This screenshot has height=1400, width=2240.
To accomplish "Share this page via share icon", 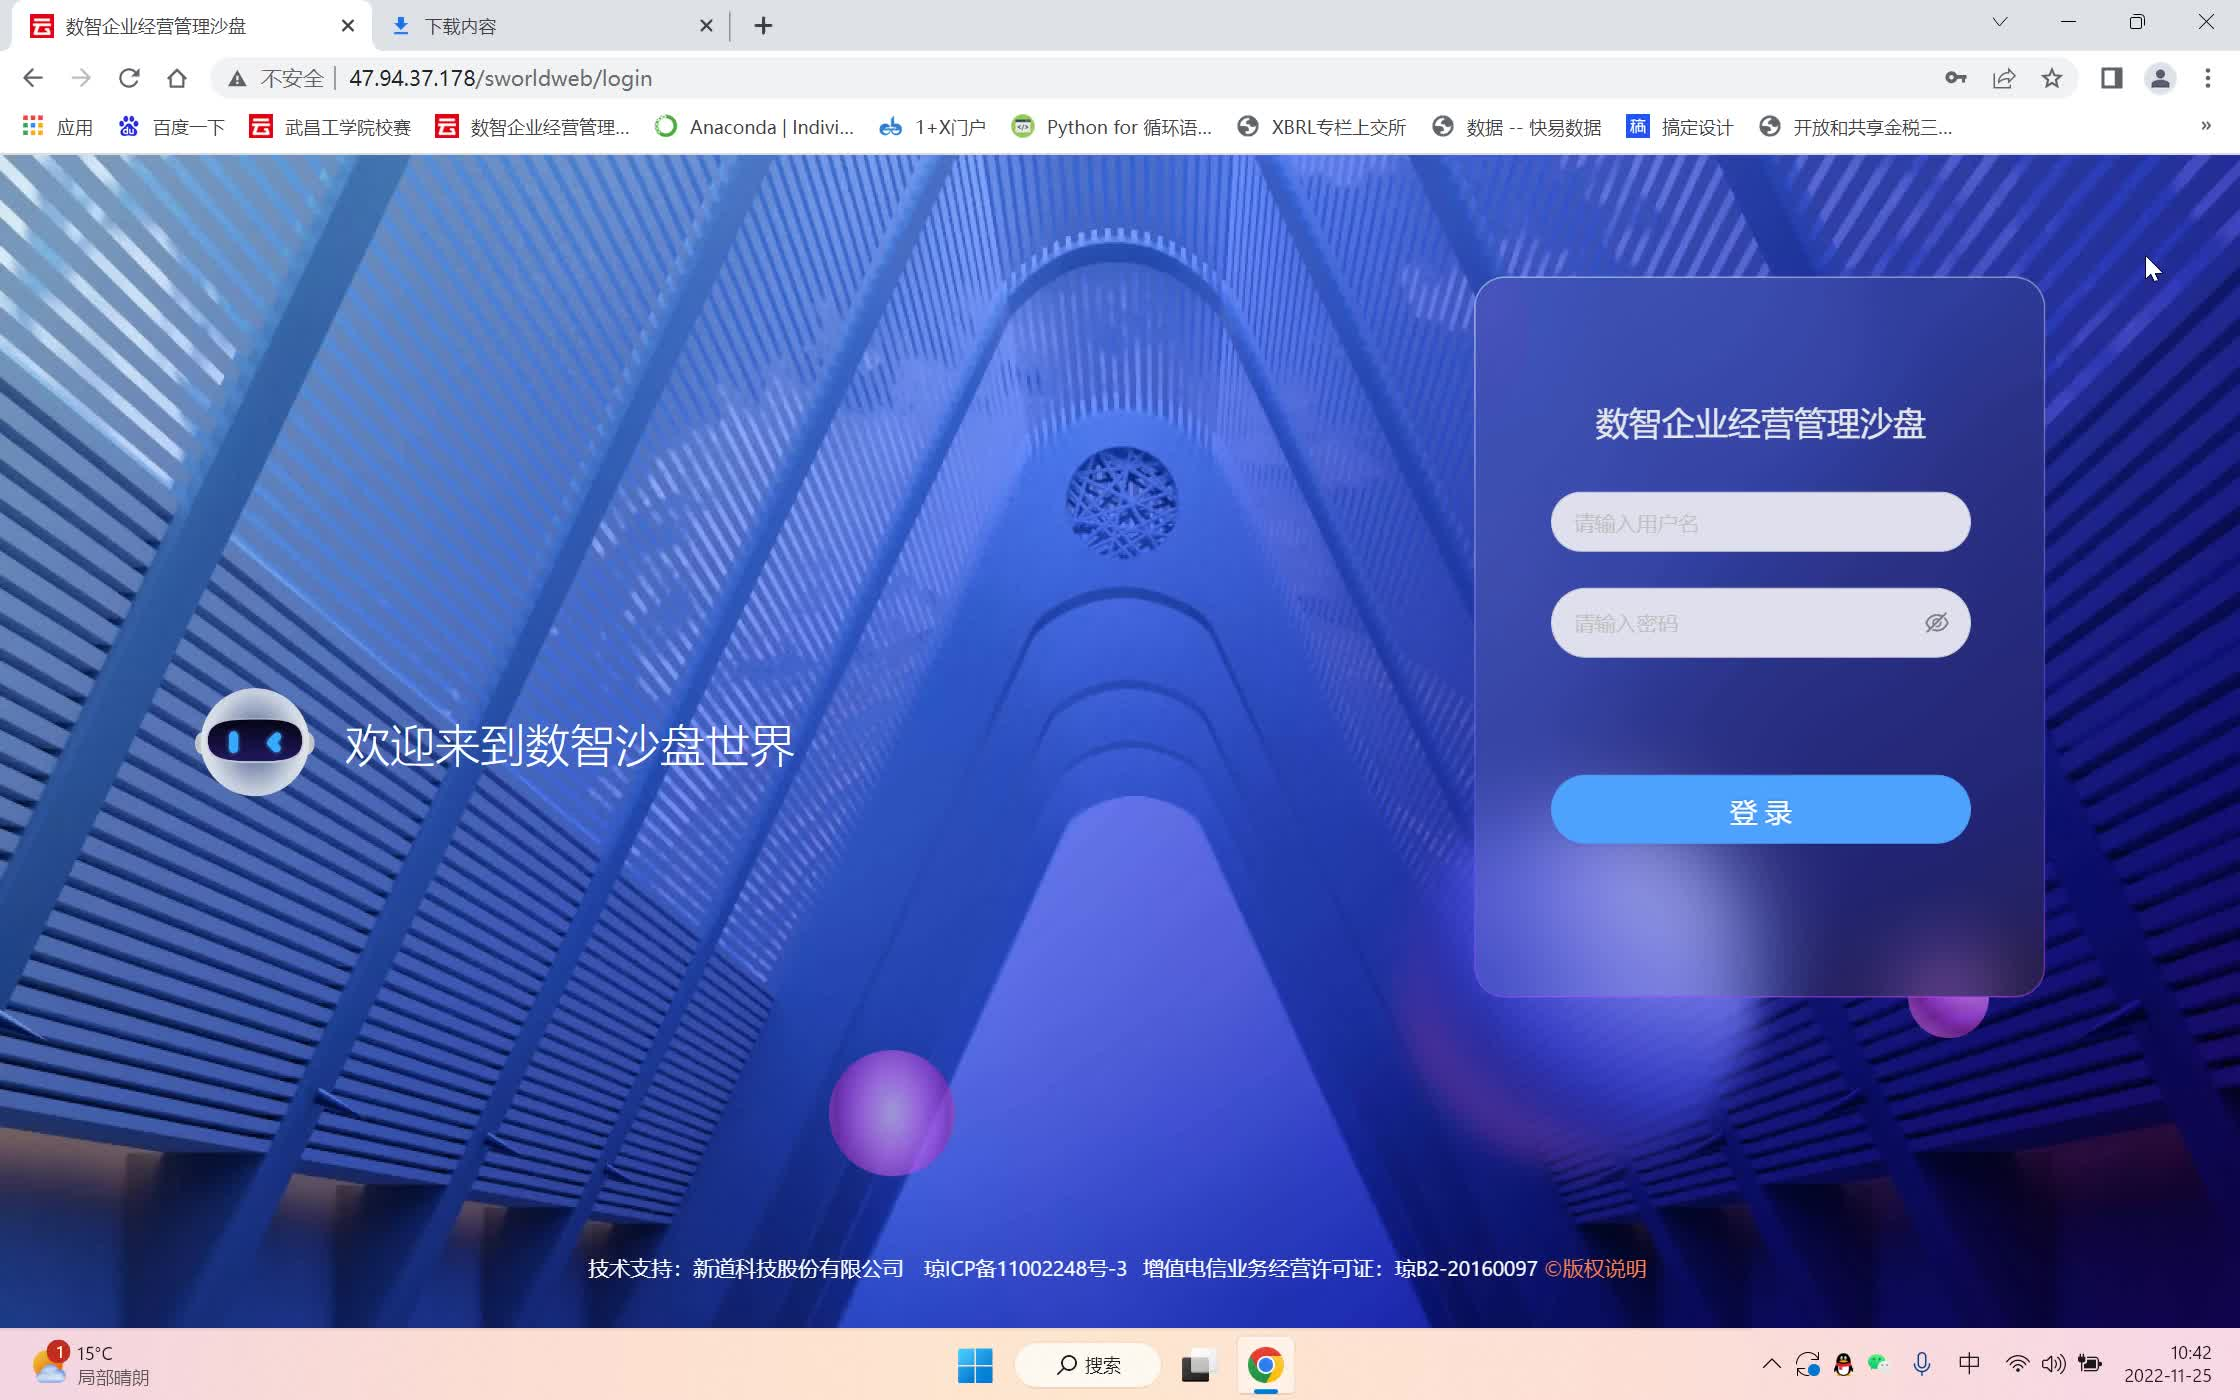I will coord(2003,78).
